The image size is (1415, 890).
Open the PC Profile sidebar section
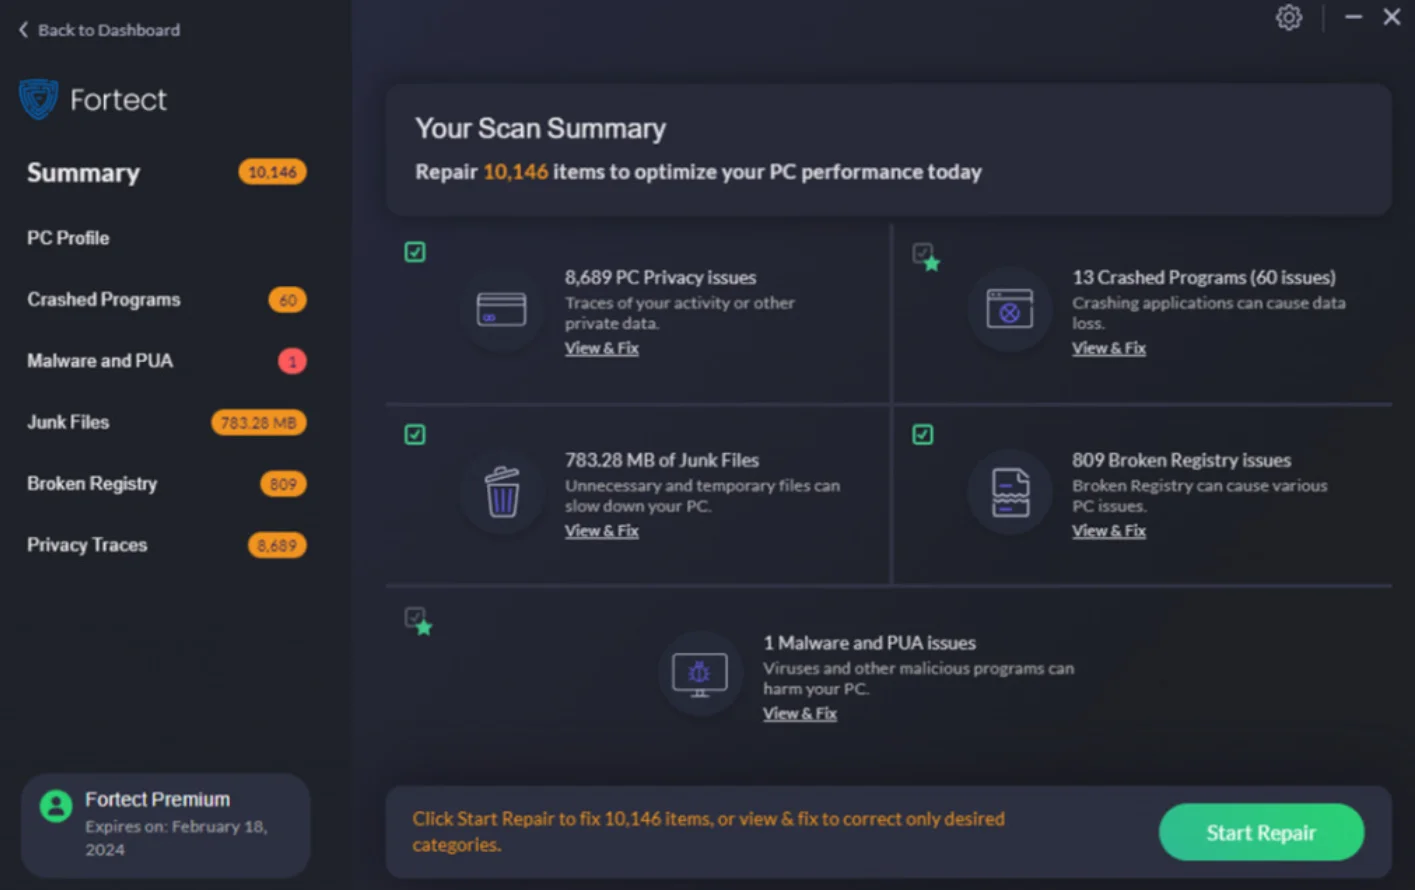tap(68, 238)
